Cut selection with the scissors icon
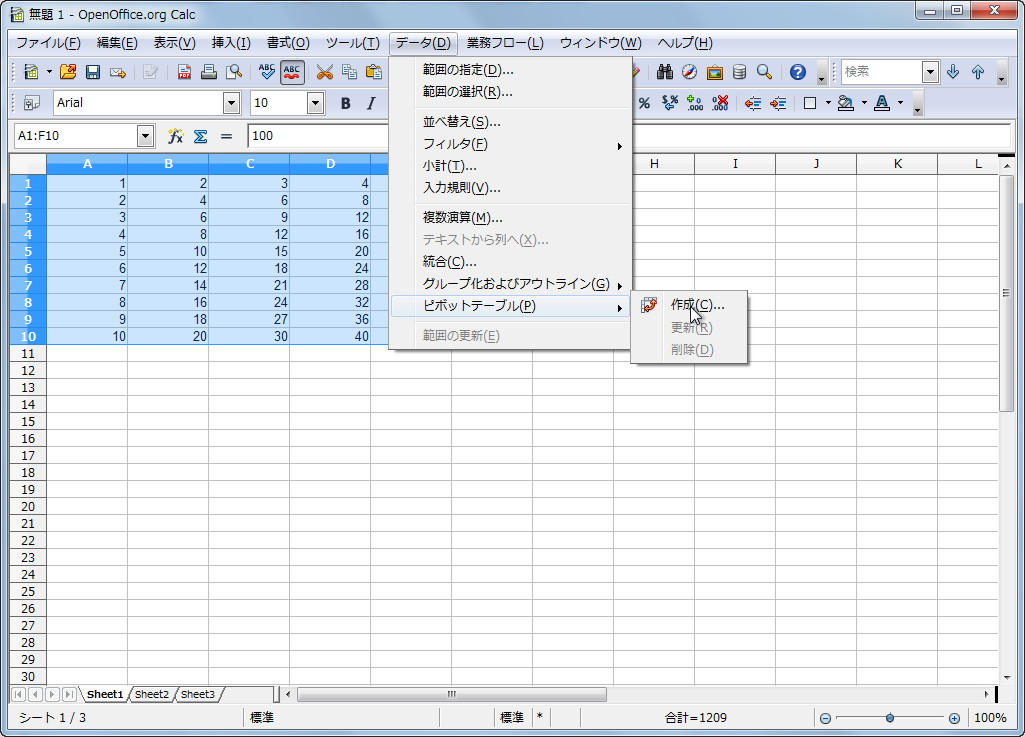Viewport: 1025px width, 737px height. point(325,72)
